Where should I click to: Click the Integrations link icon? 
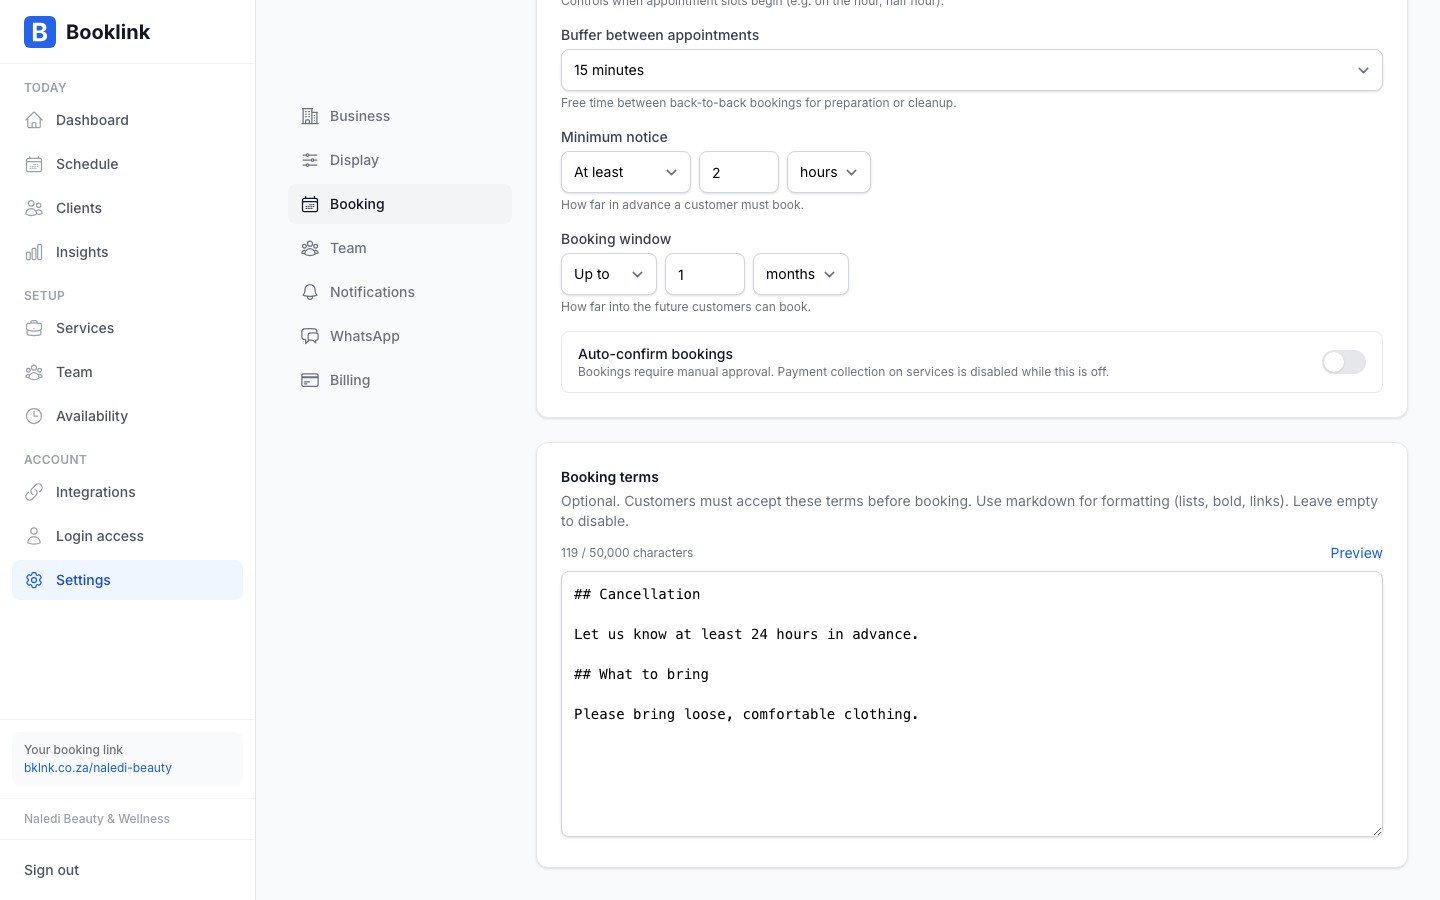34,492
